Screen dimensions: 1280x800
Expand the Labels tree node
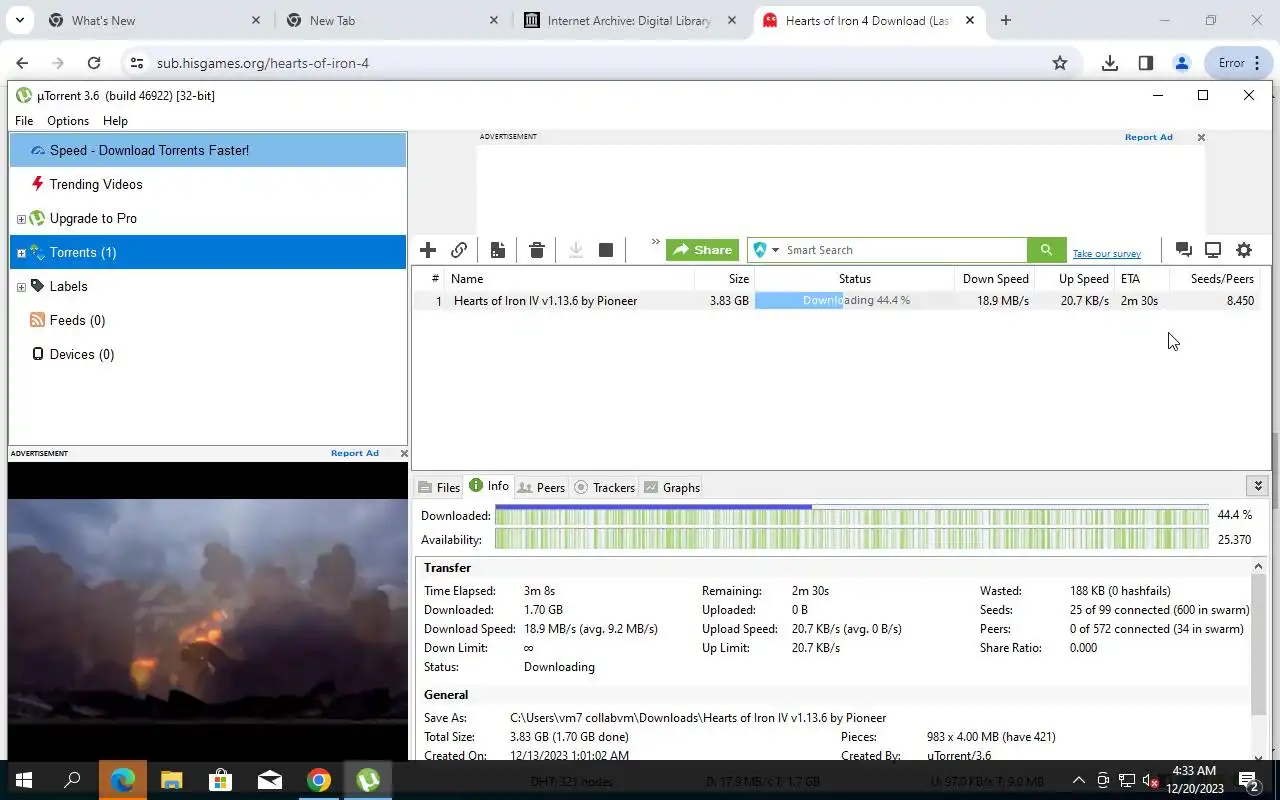coord(21,287)
